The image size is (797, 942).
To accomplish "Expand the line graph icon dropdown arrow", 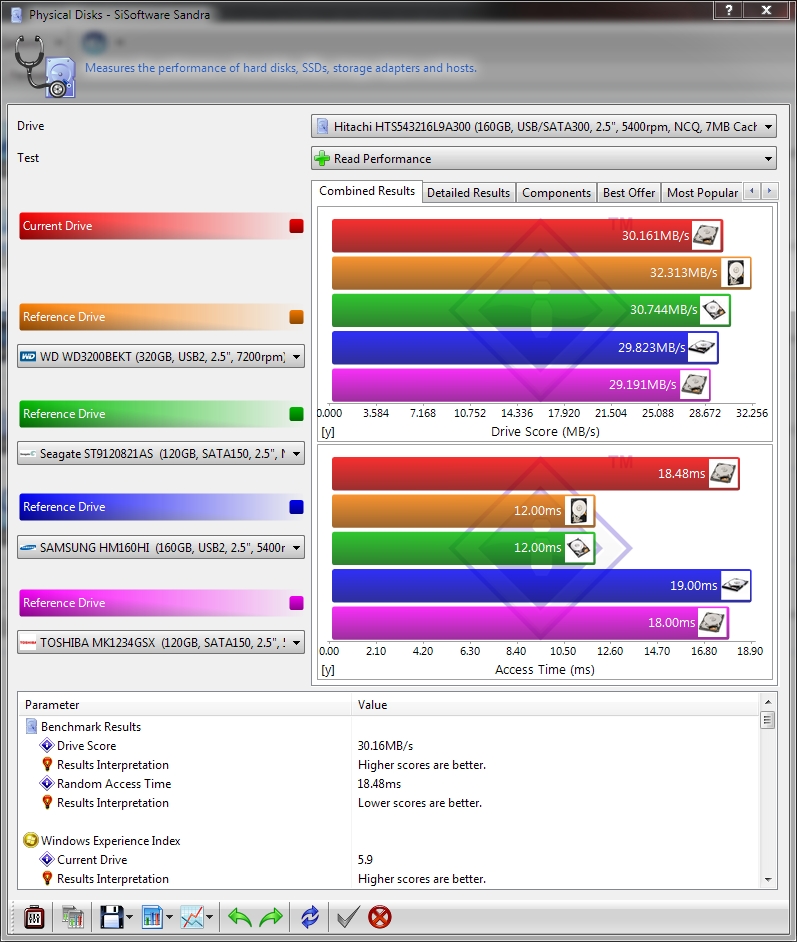I will [210, 917].
